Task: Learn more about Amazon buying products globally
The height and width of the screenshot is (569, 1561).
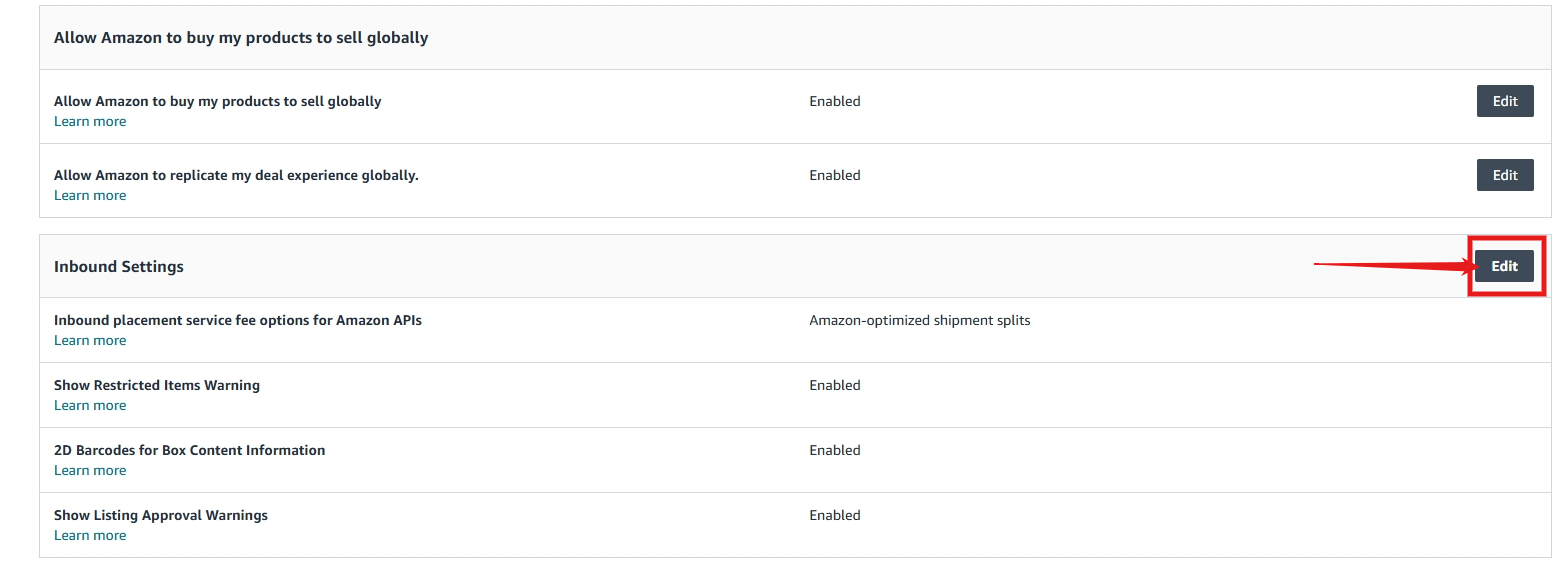Action: pos(90,122)
